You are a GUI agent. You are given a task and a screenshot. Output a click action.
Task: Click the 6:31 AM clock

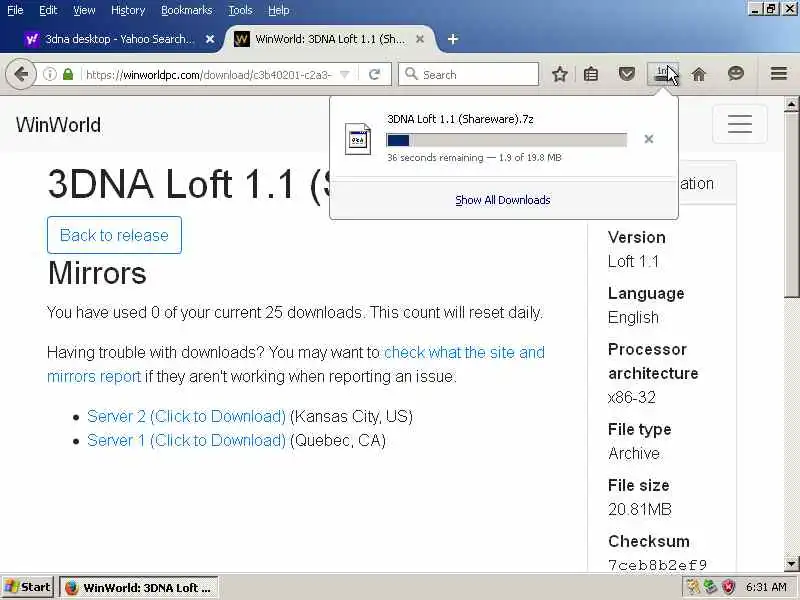[766, 587]
